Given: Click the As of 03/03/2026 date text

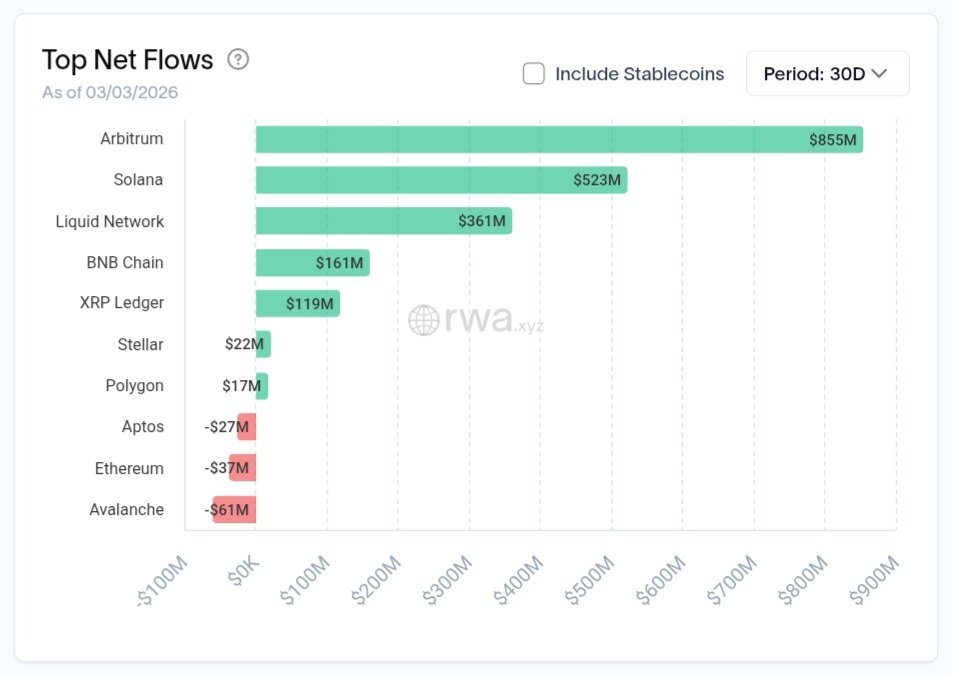Looking at the screenshot, I should click(110, 92).
